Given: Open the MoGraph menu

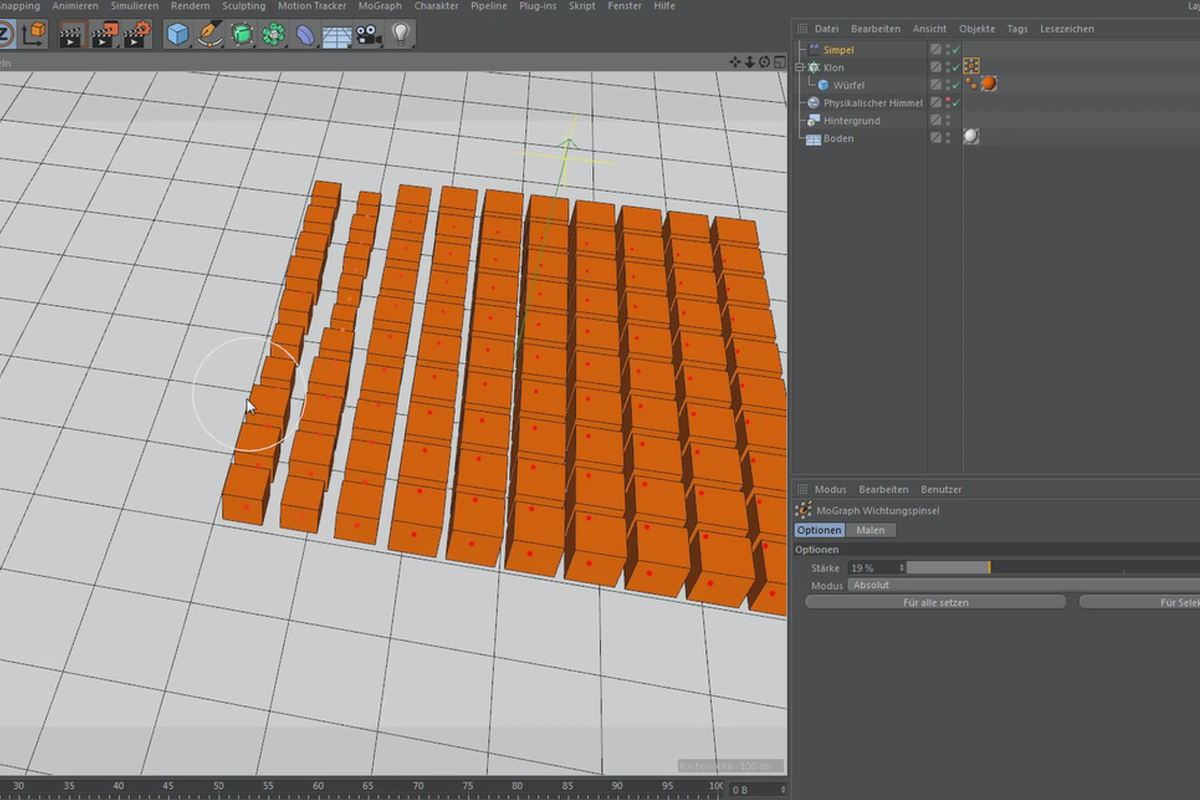Looking at the screenshot, I should pos(379,6).
